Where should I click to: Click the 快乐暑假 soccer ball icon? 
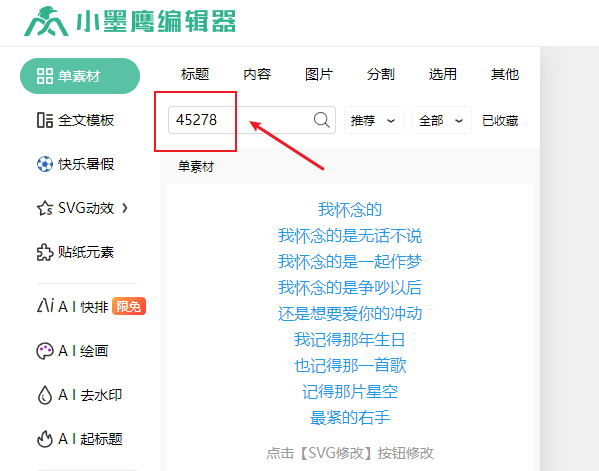(45, 164)
